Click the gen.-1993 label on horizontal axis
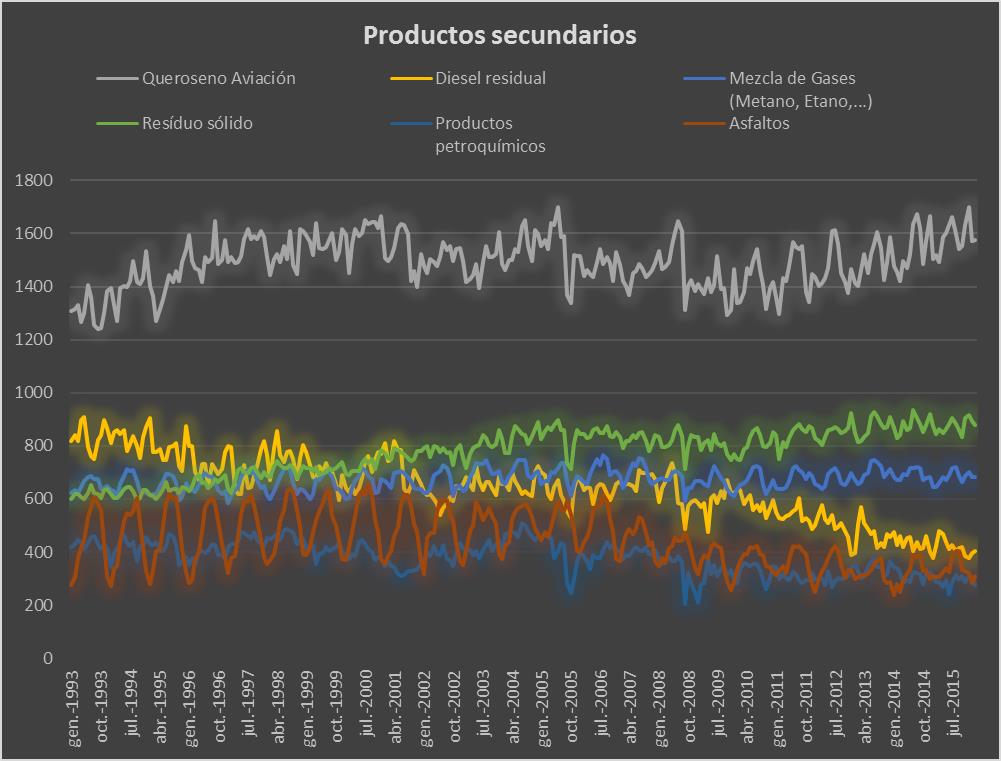The width and height of the screenshot is (1001, 761). click(73, 708)
